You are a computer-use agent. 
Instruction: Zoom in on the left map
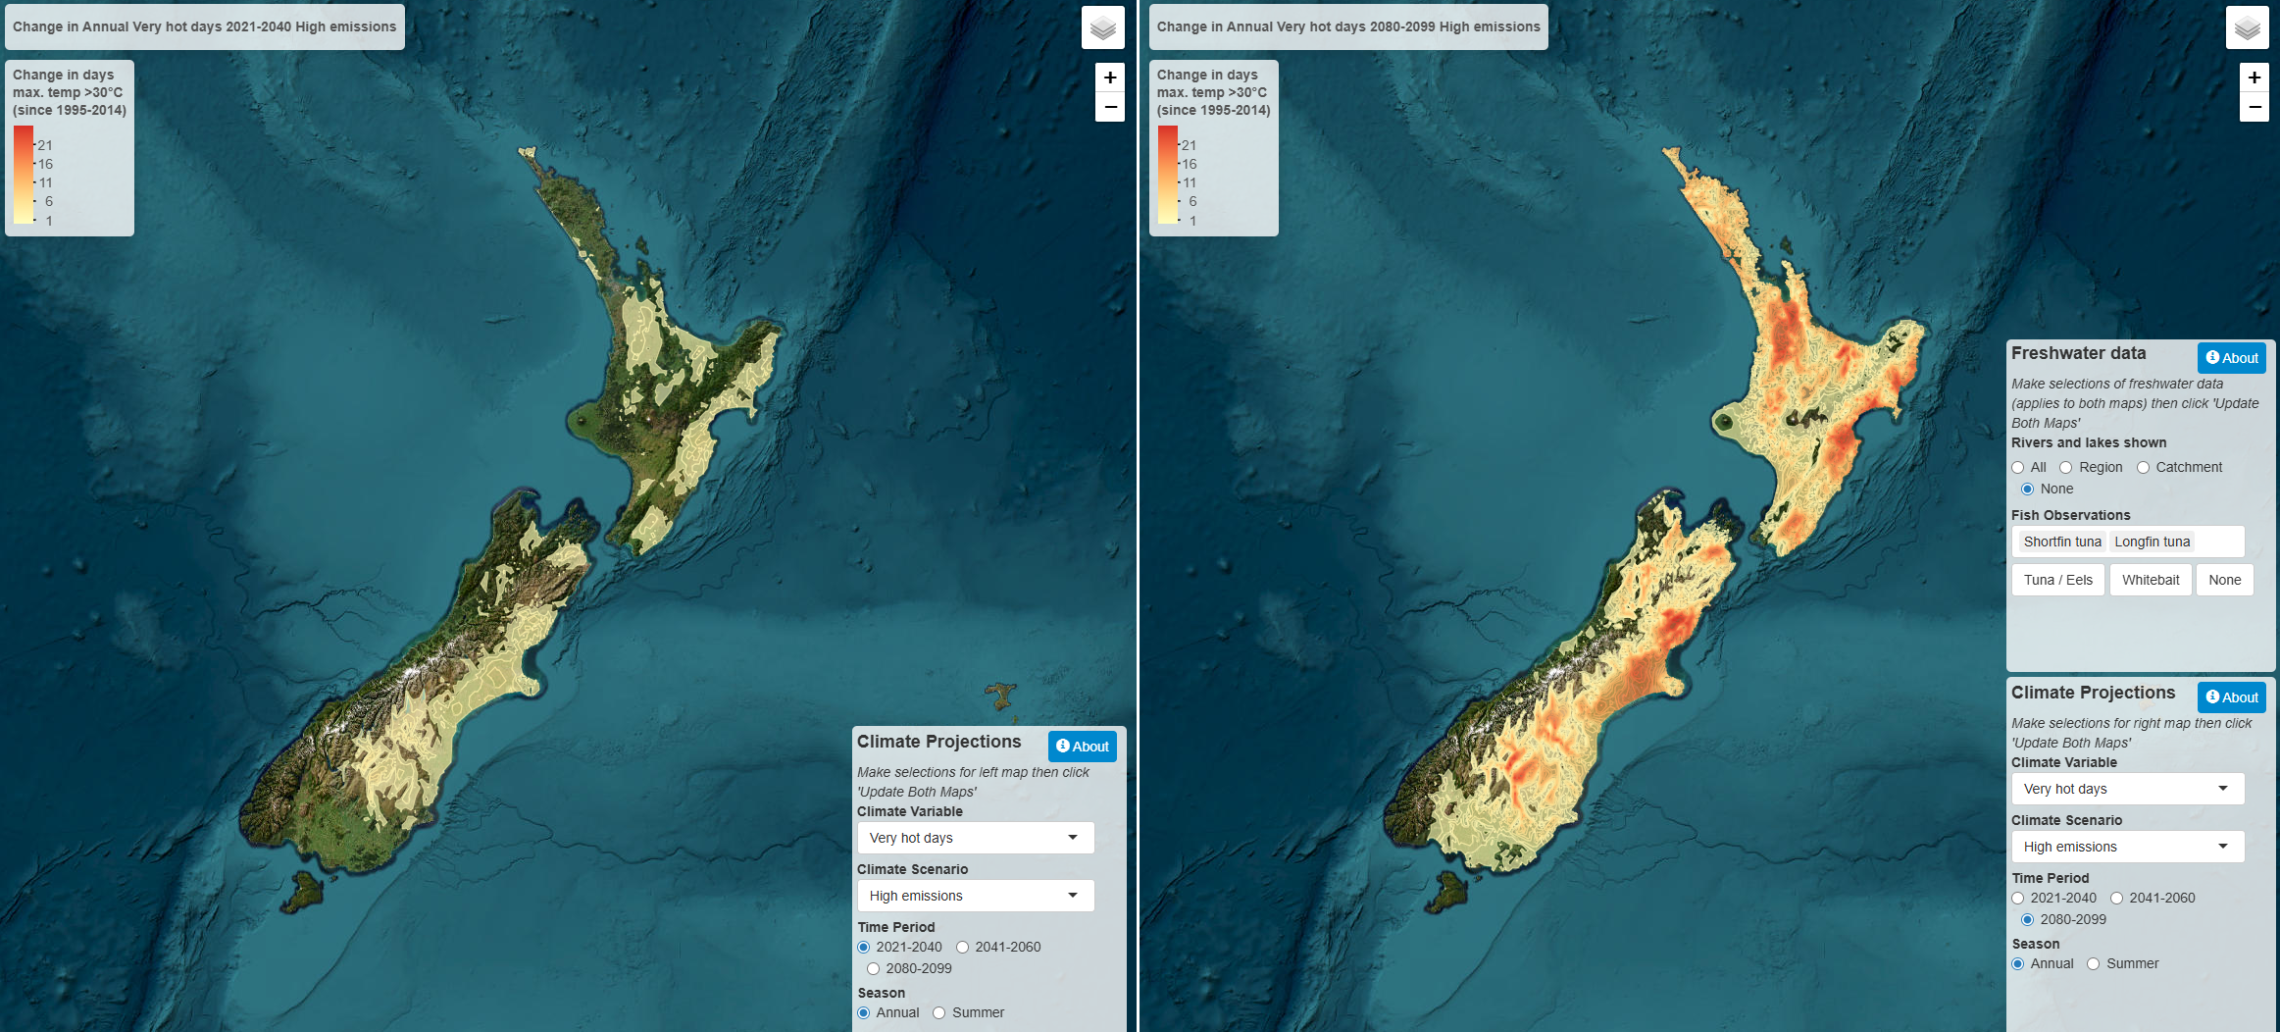pyautogui.click(x=1109, y=76)
